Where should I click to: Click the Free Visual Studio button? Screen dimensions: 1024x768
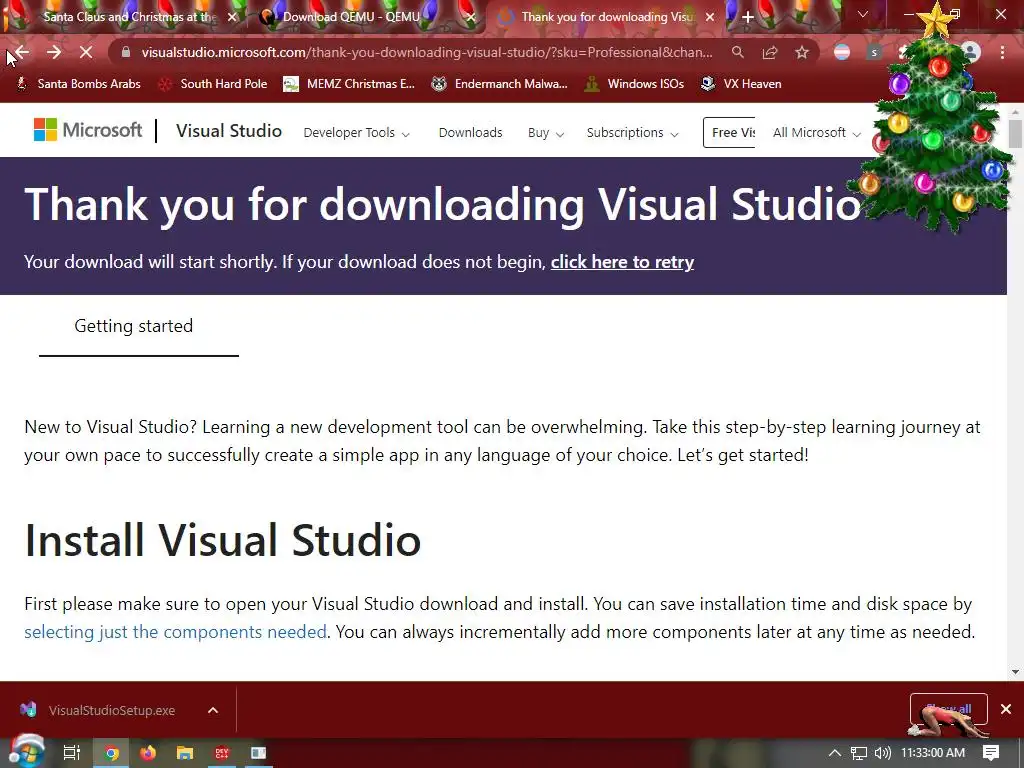coord(729,133)
